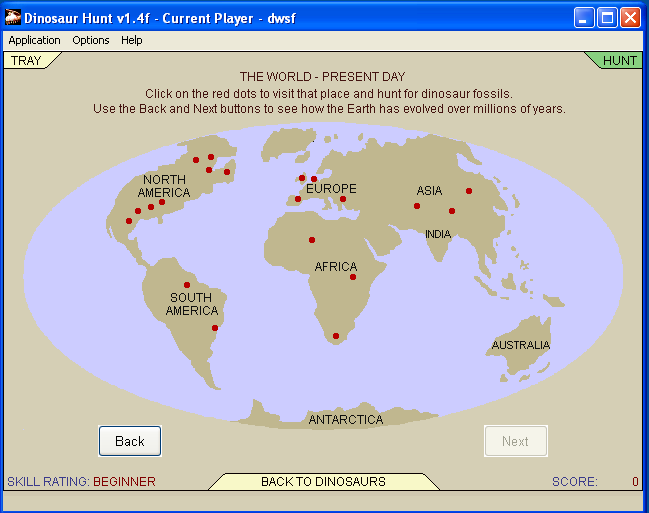
Task: Visit the red dot right of EUROPE label
Action: (x=343, y=199)
